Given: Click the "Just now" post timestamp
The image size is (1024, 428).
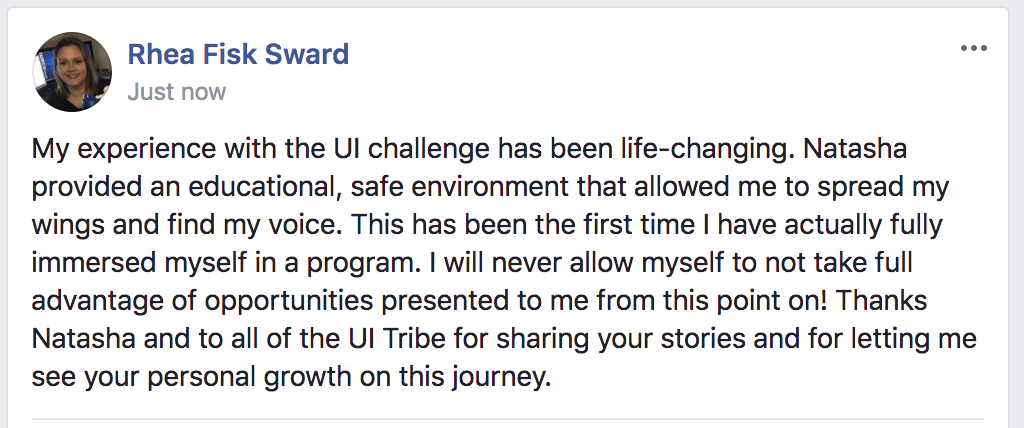Looking at the screenshot, I should pos(176,92).
